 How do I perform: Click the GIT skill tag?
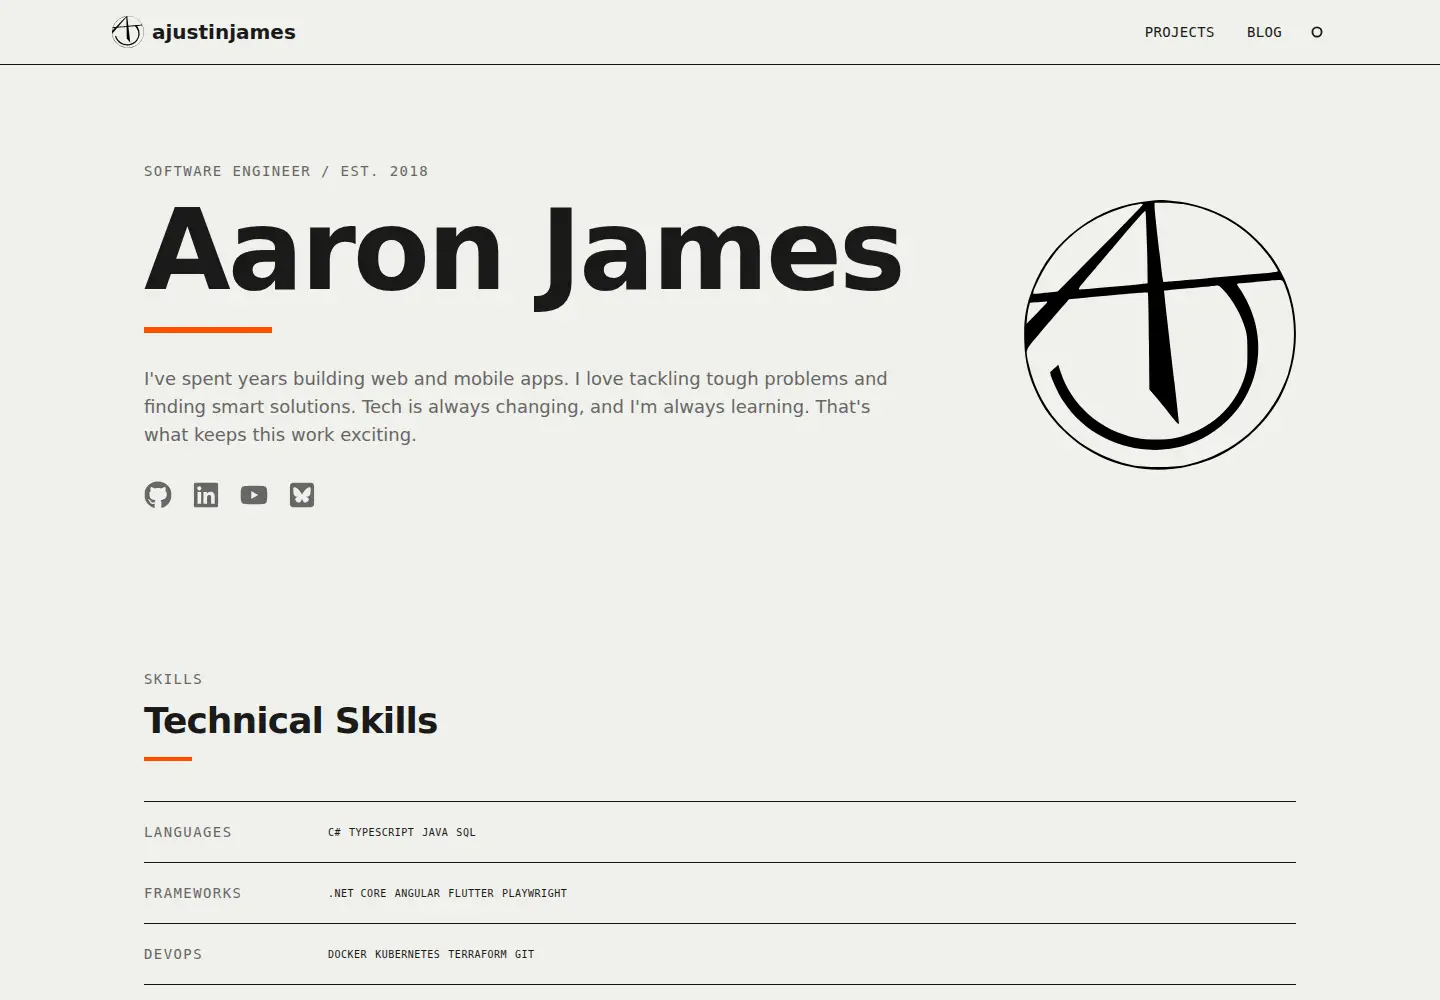(x=524, y=954)
